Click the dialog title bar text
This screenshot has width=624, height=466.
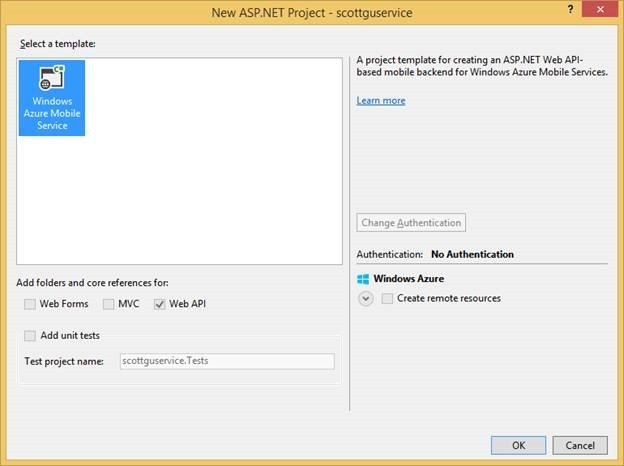click(311, 12)
